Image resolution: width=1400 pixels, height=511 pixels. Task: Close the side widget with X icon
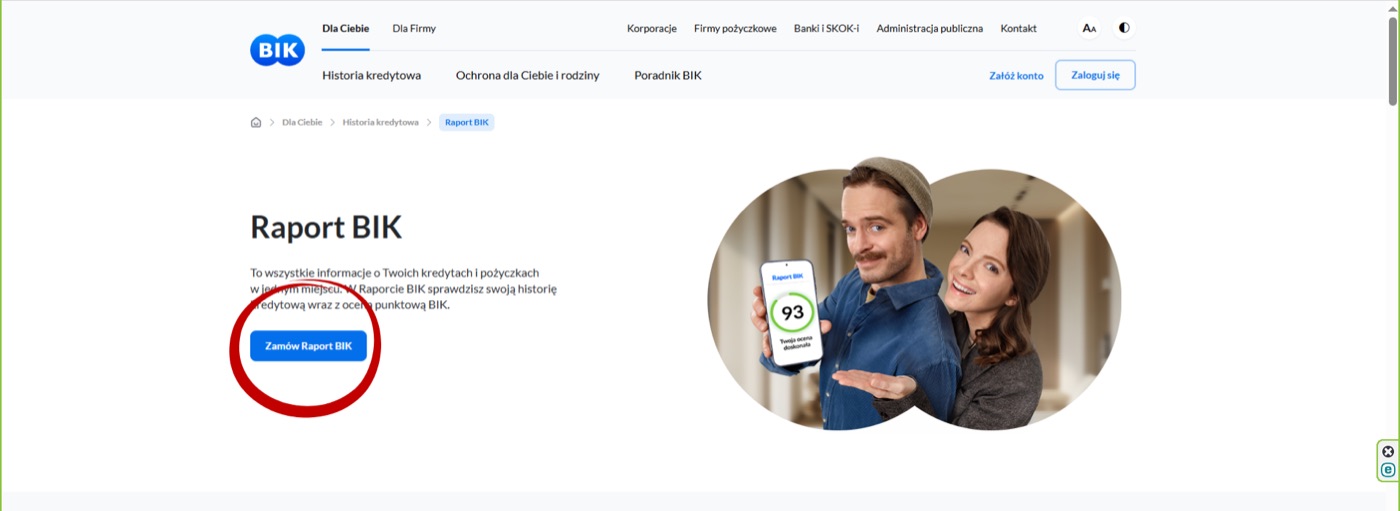(1388, 451)
